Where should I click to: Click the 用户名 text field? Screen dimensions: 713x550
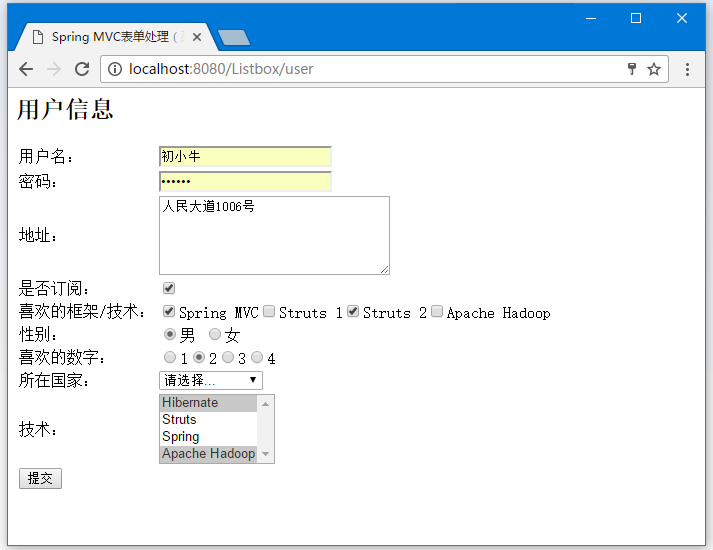tap(245, 157)
